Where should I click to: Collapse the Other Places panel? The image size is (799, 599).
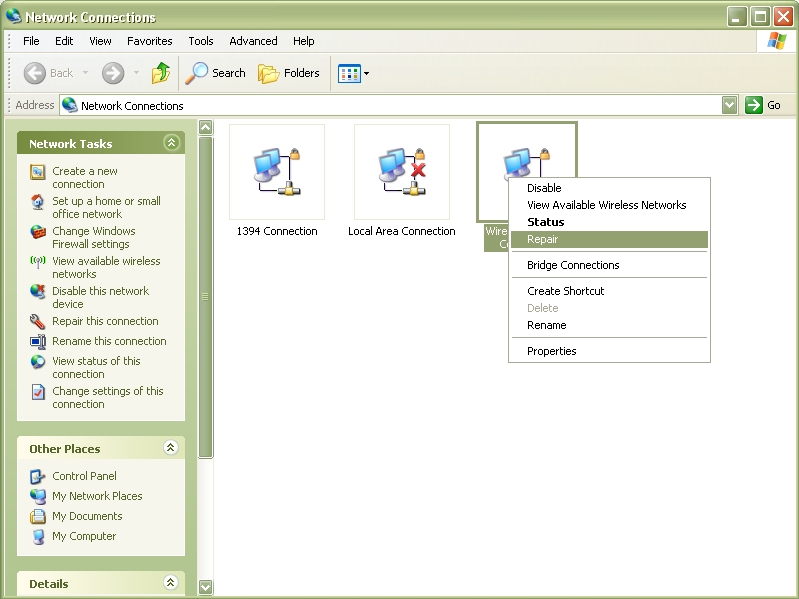click(x=171, y=448)
